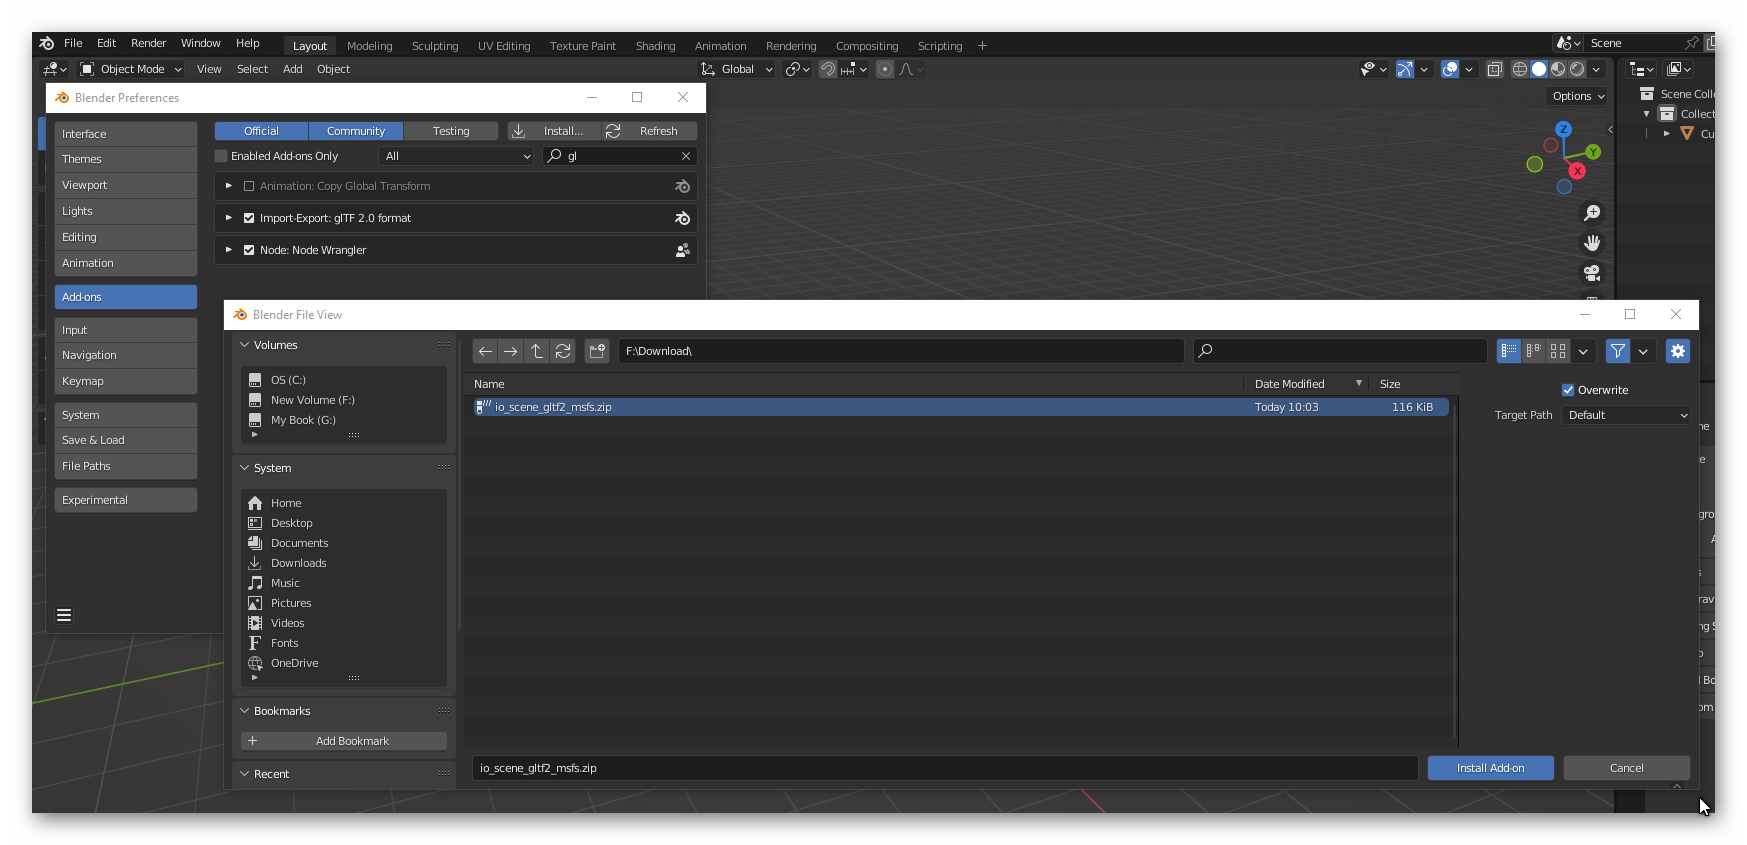Refresh the file list in File View
Viewport: 1747px width, 845px height.
(563, 351)
